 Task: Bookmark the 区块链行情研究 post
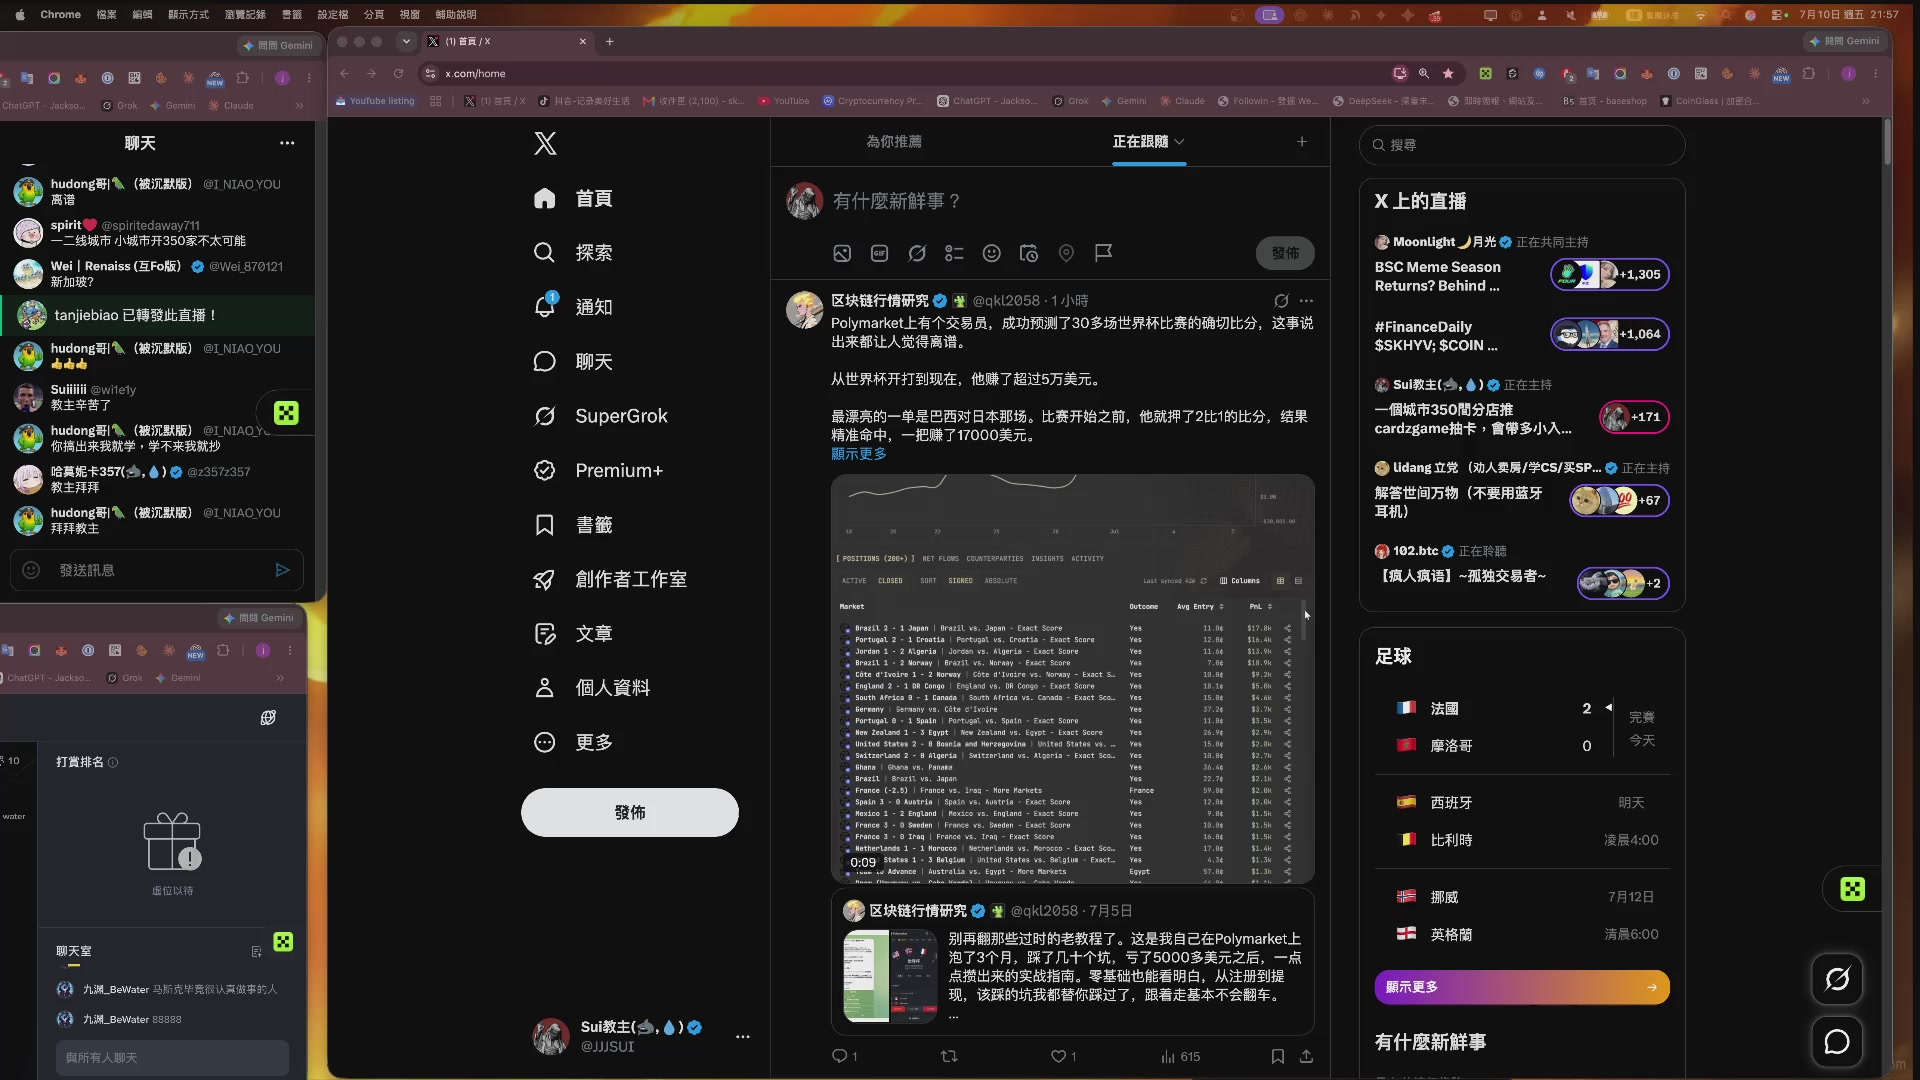(1277, 1056)
